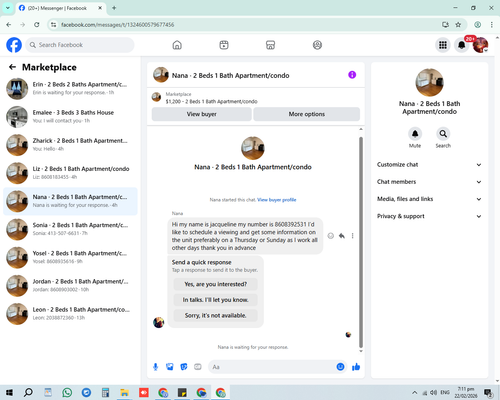
Task: Open the Yosel conversation
Action: 70,258
